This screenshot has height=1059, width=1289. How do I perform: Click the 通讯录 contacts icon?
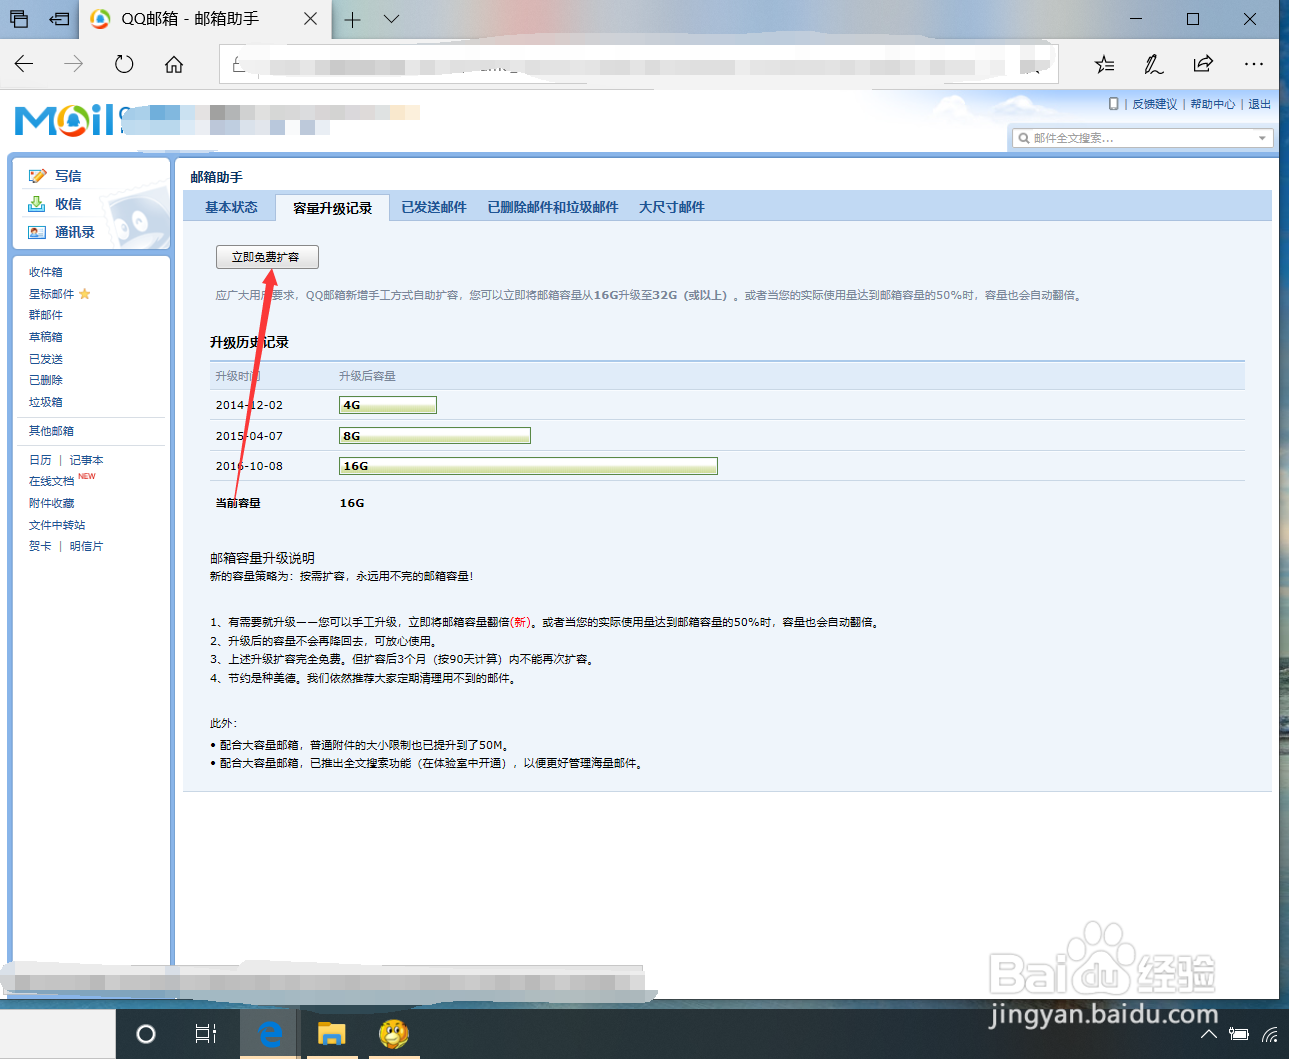coord(37,232)
